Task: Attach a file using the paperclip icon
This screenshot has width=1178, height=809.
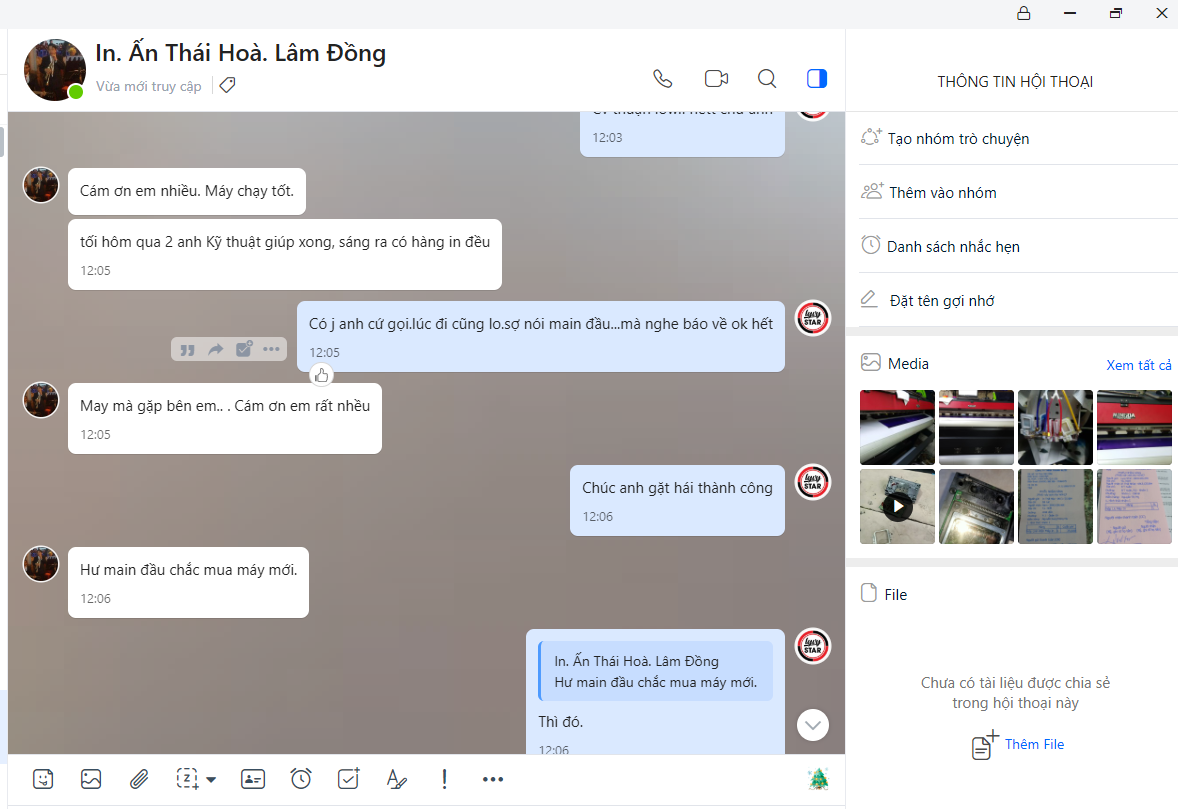Action: [139, 779]
